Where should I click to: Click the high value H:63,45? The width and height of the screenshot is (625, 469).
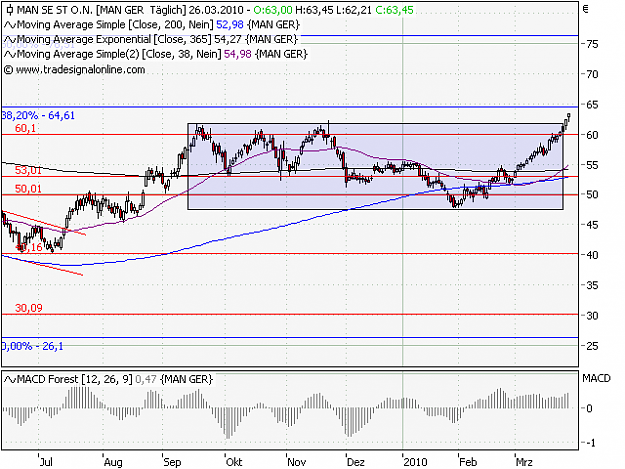[x=314, y=10]
